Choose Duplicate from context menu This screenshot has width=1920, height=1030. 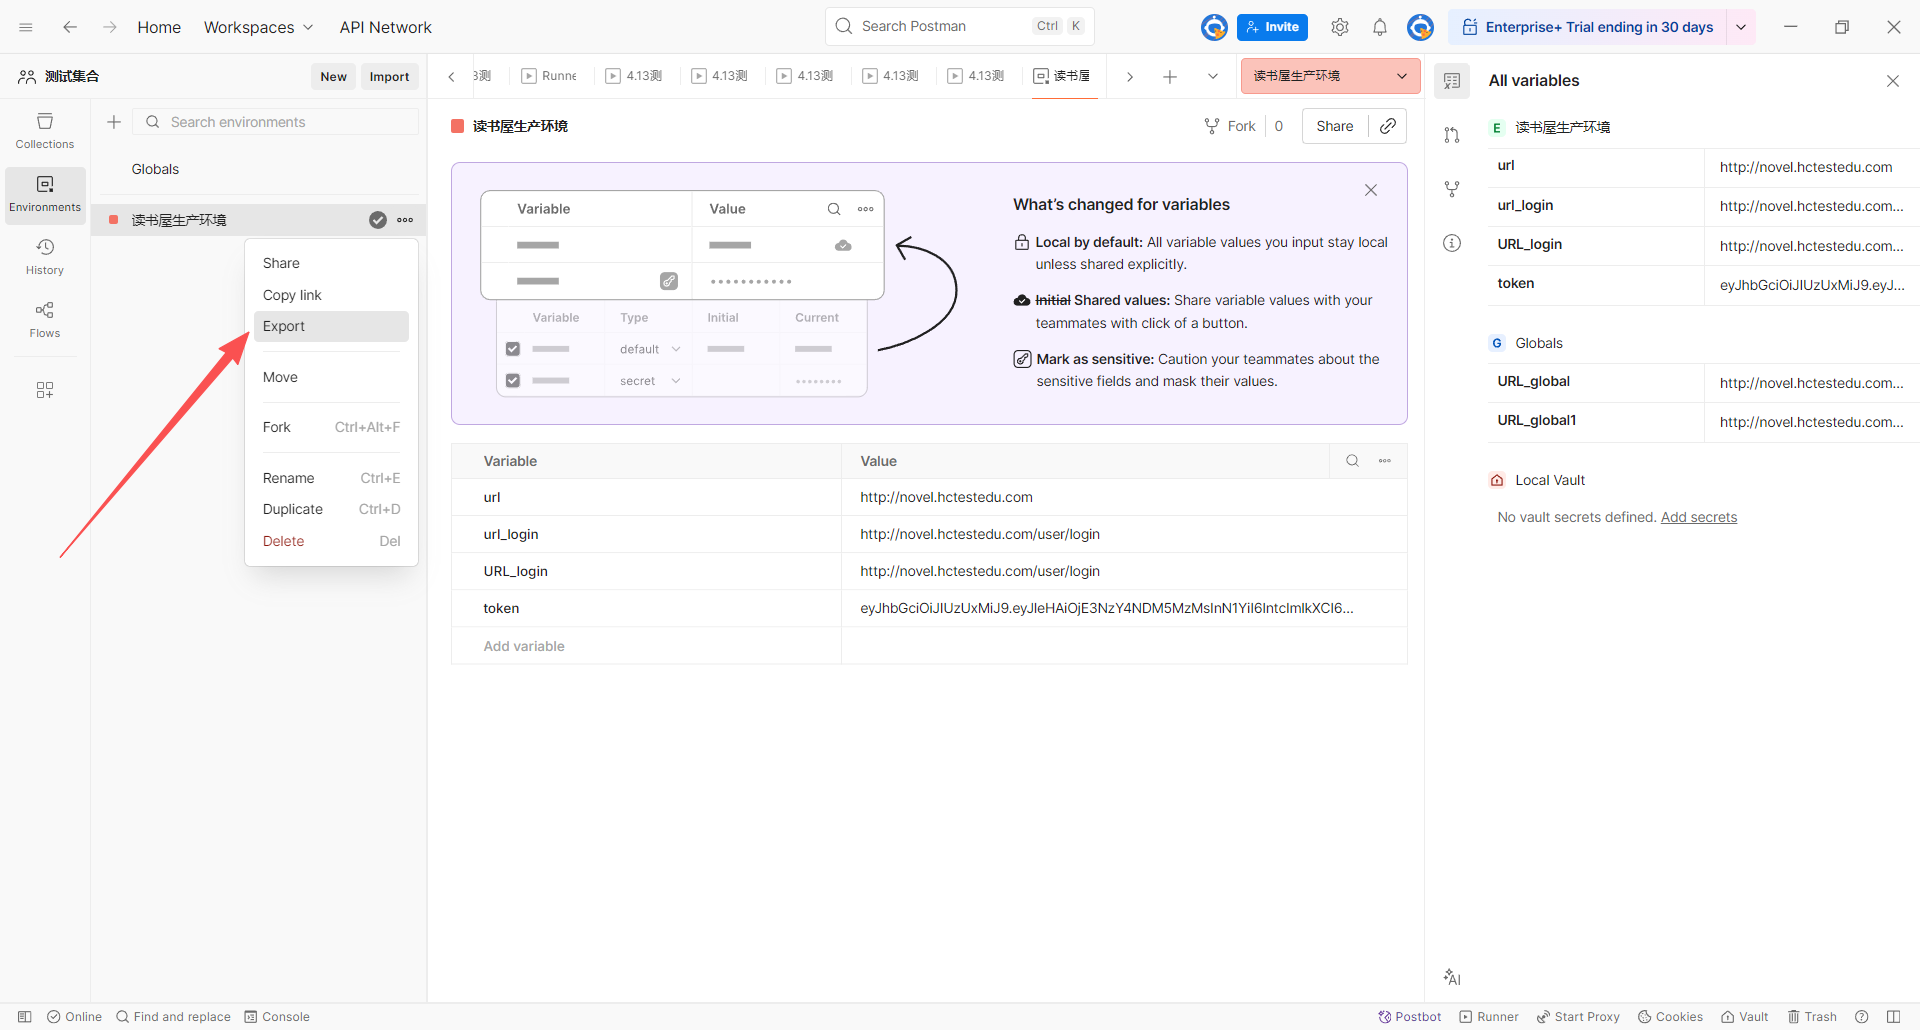[331, 509]
